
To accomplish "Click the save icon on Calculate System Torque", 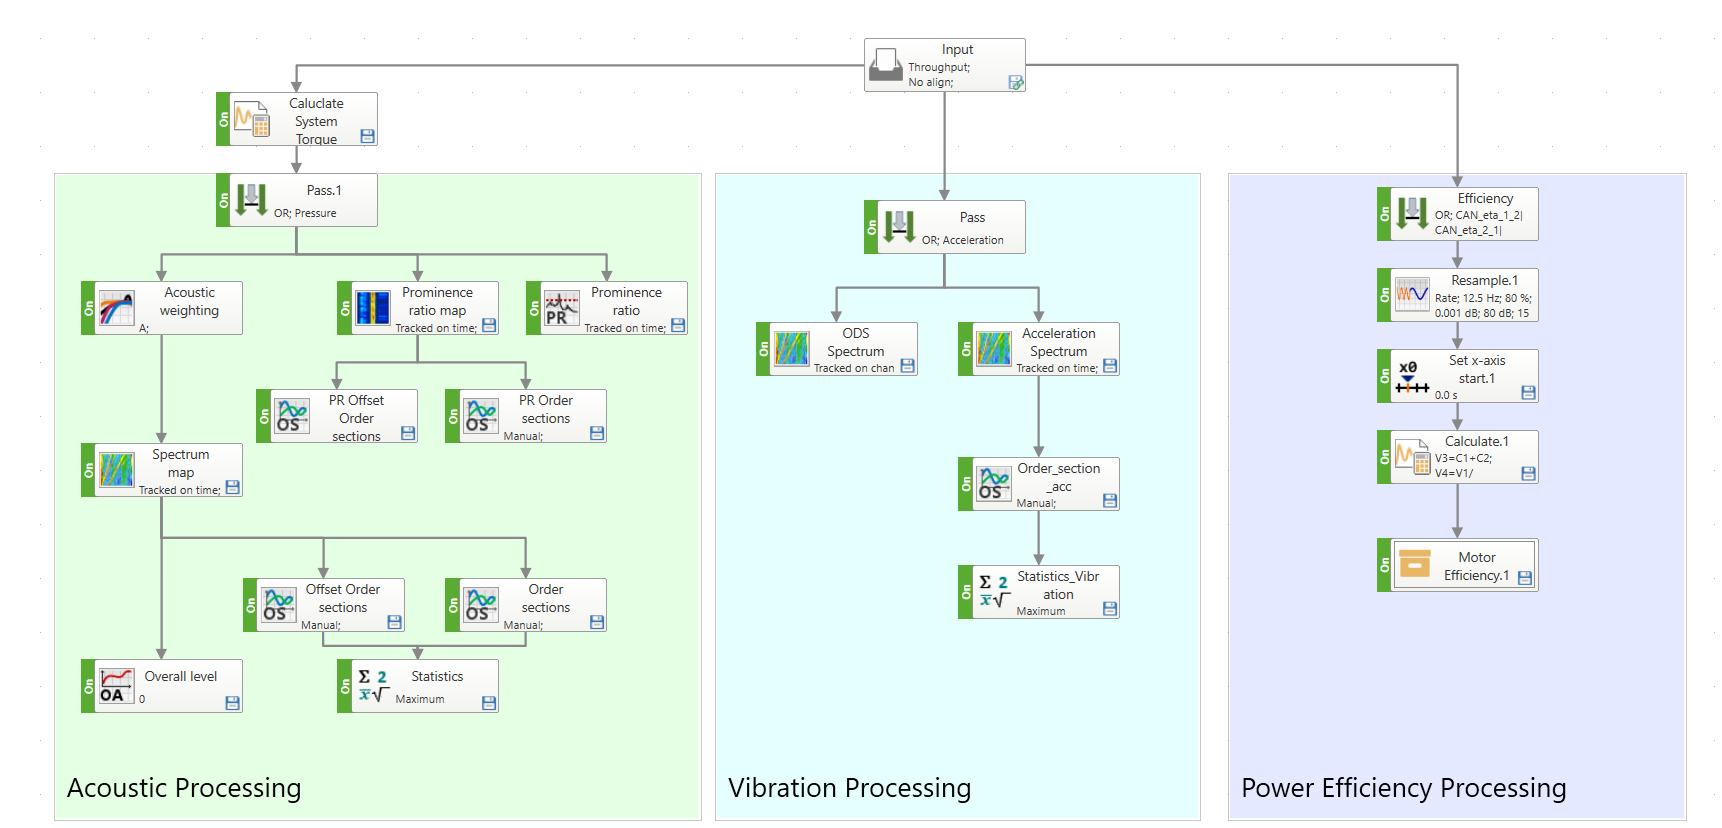I will pos(367,136).
